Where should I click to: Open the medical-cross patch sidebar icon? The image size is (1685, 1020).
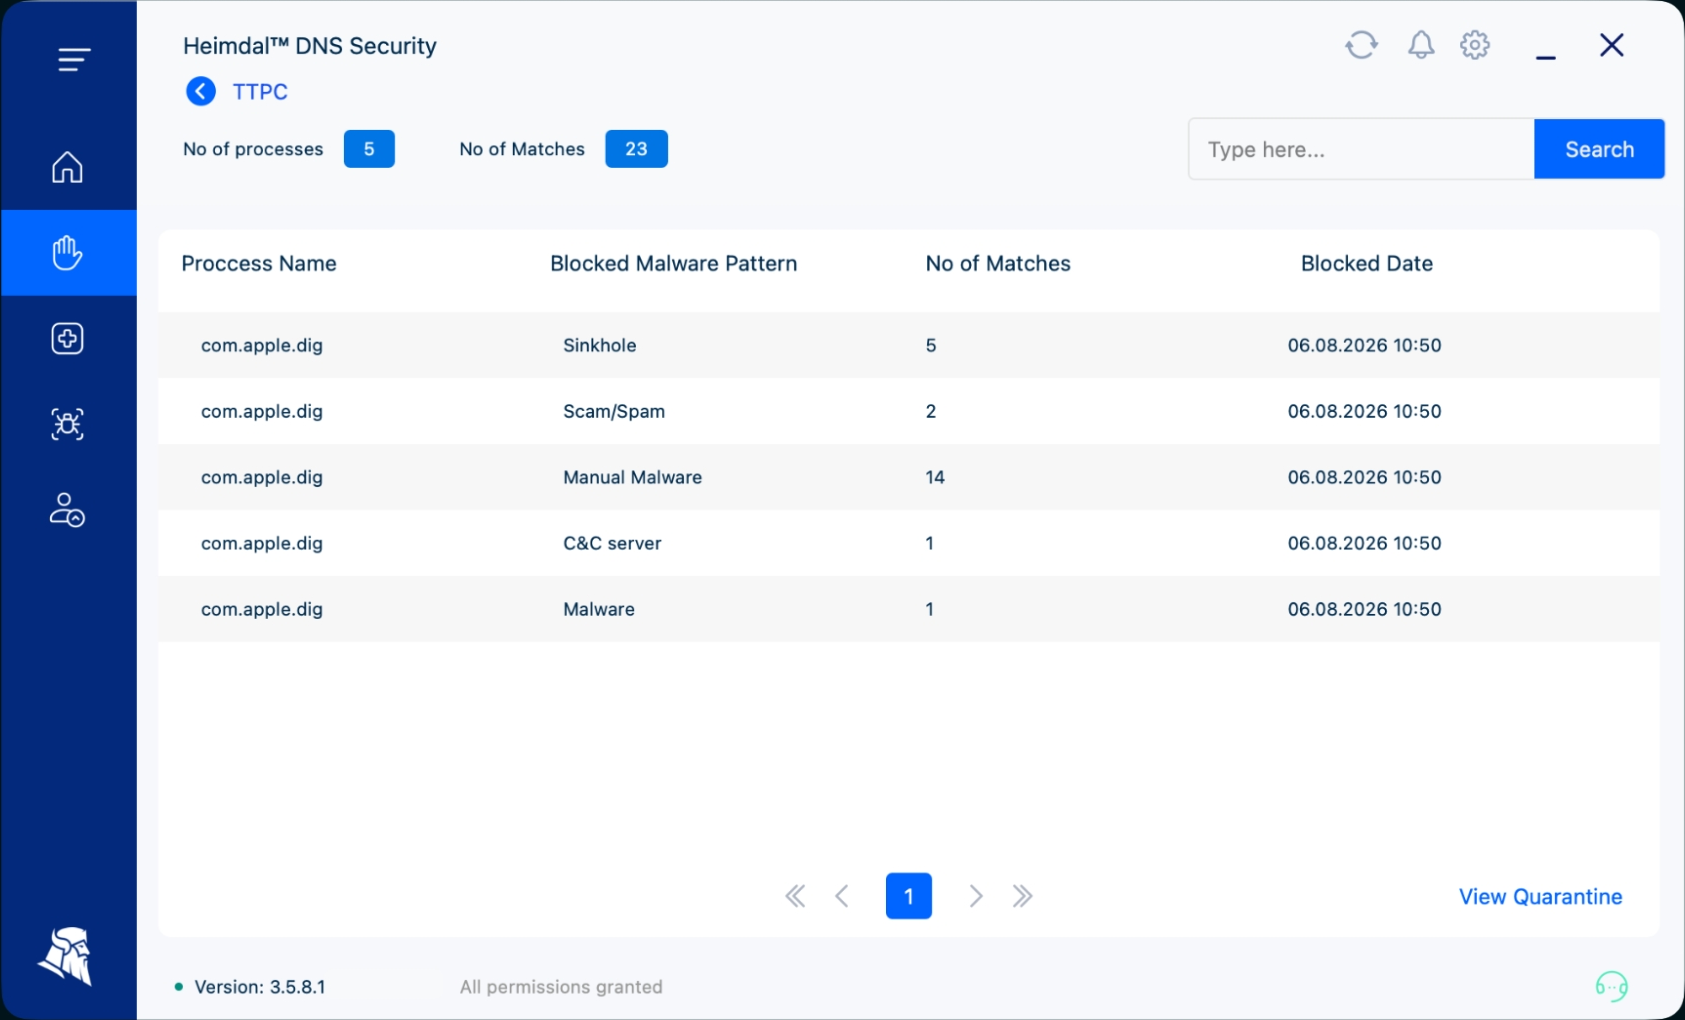(67, 339)
